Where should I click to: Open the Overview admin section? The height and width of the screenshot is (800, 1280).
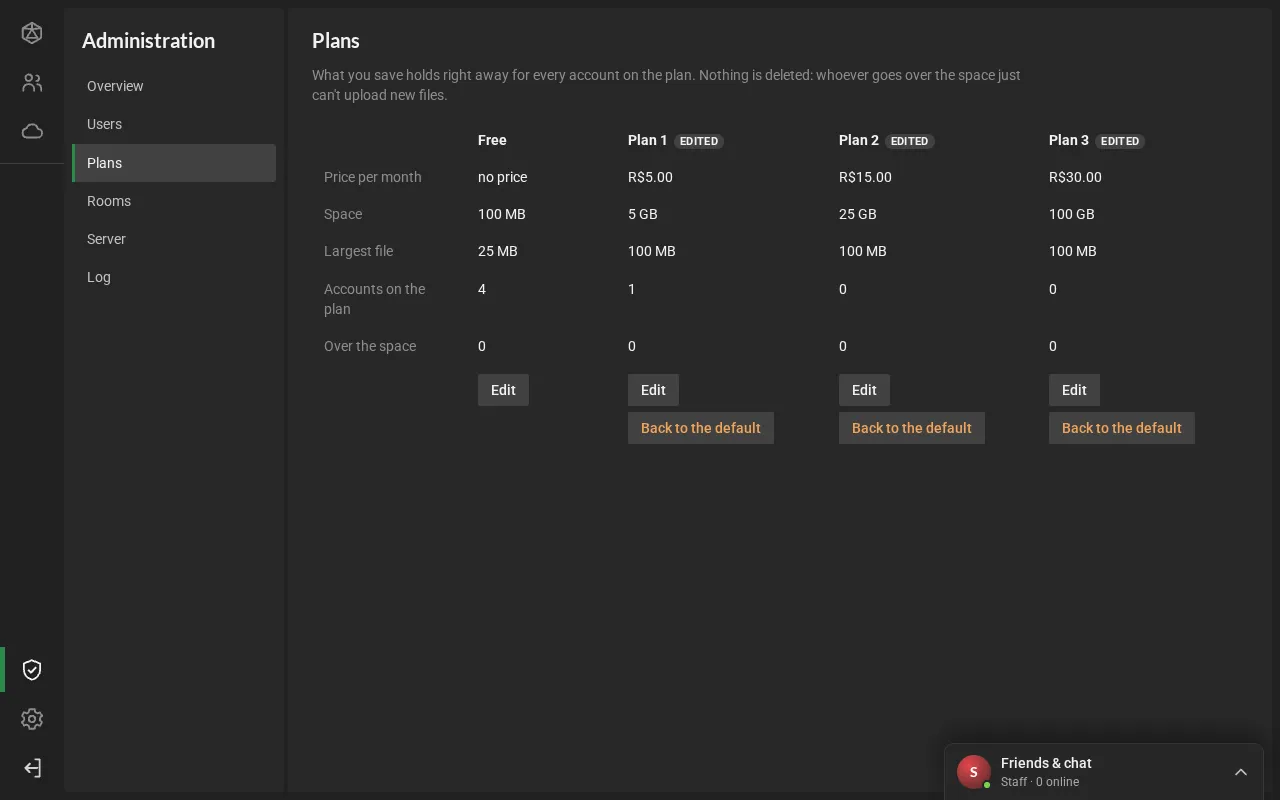(174, 86)
